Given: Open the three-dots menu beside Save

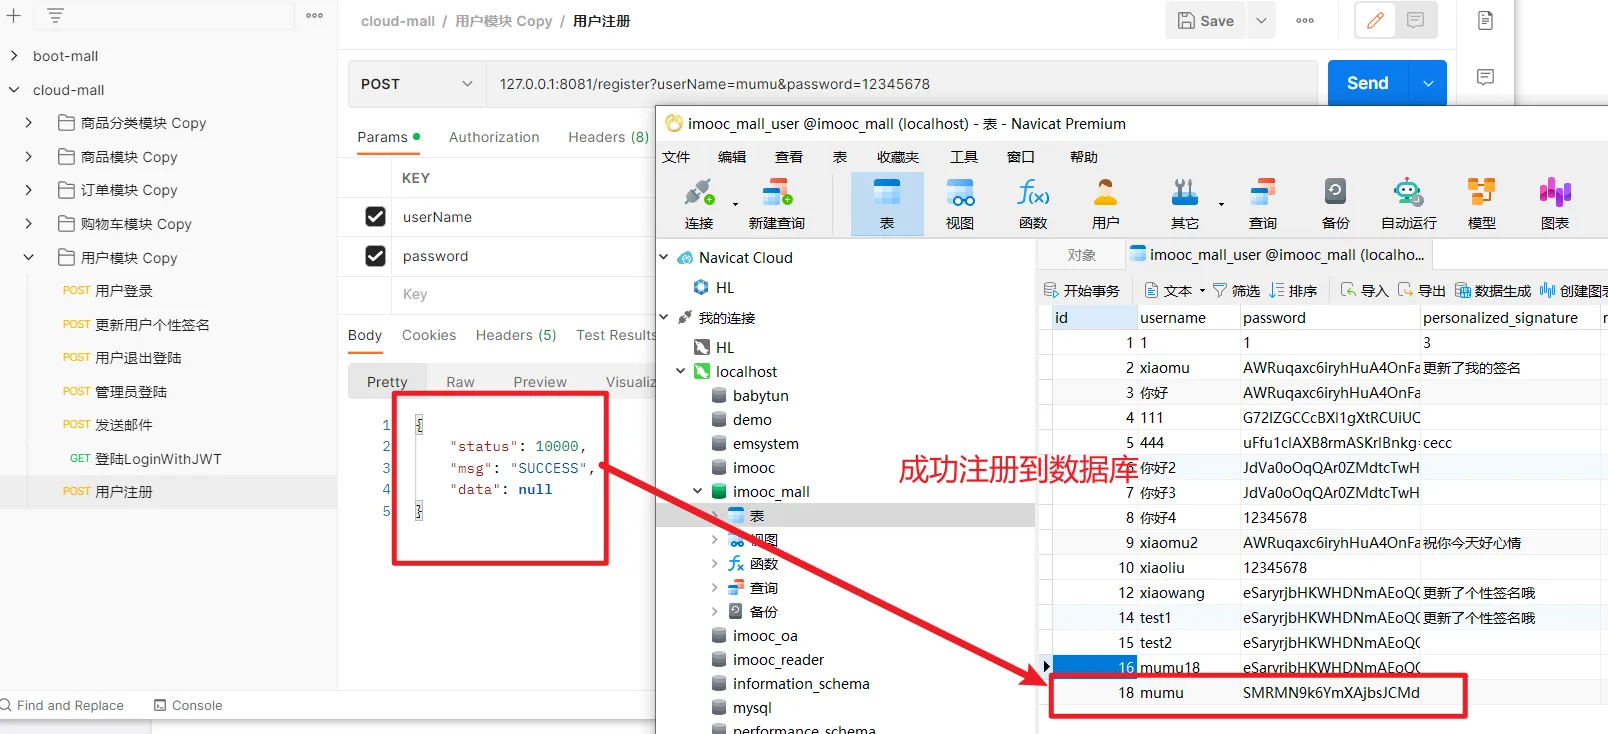Looking at the screenshot, I should [x=1305, y=21].
